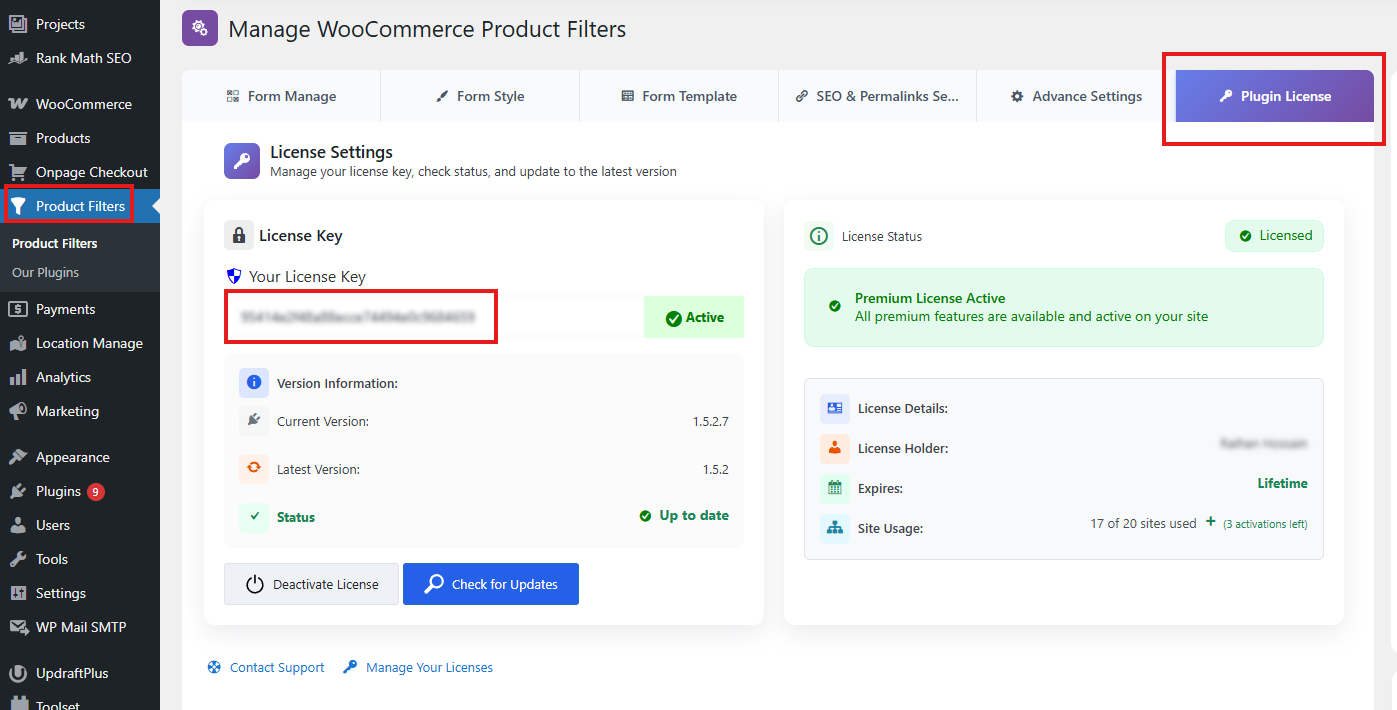The width and height of the screenshot is (1397, 710).
Task: Click the Expires calendar icon
Action: coord(835,488)
